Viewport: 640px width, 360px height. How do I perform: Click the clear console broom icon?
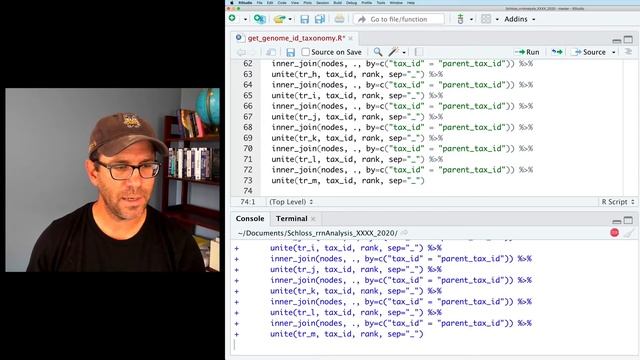click(629, 233)
